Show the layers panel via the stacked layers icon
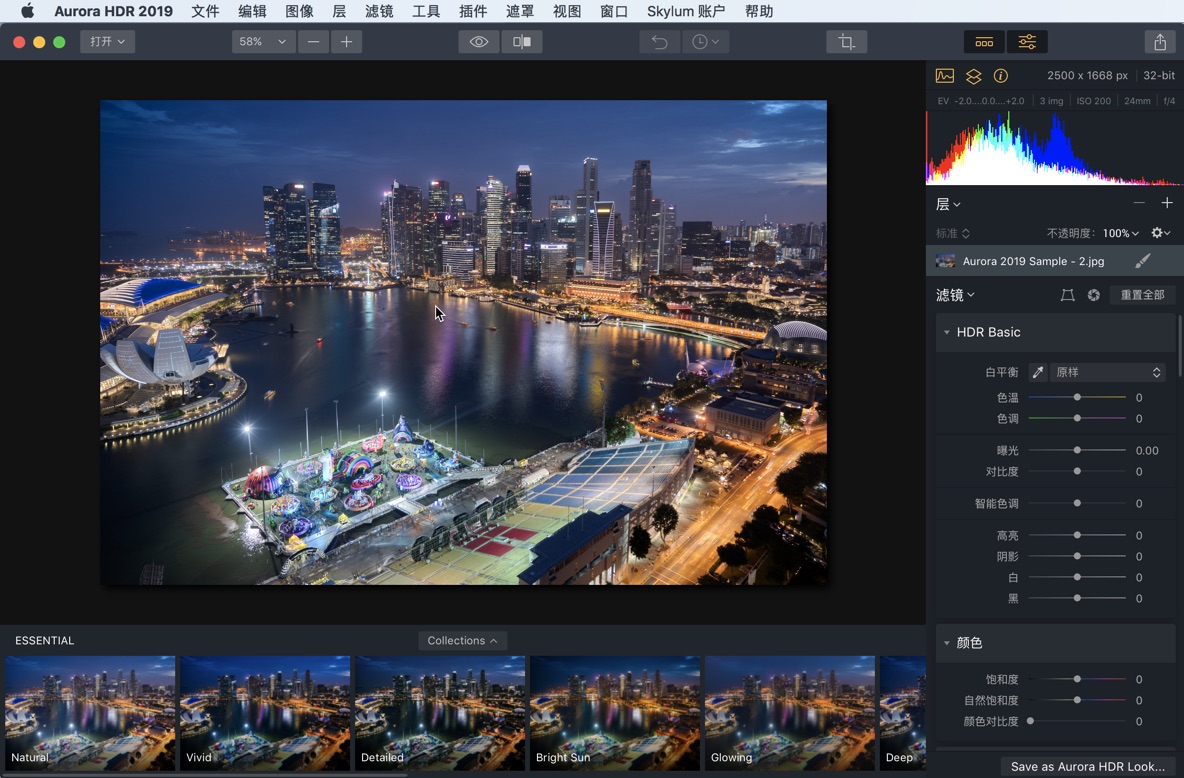This screenshot has height=778, width=1184. coord(973,75)
